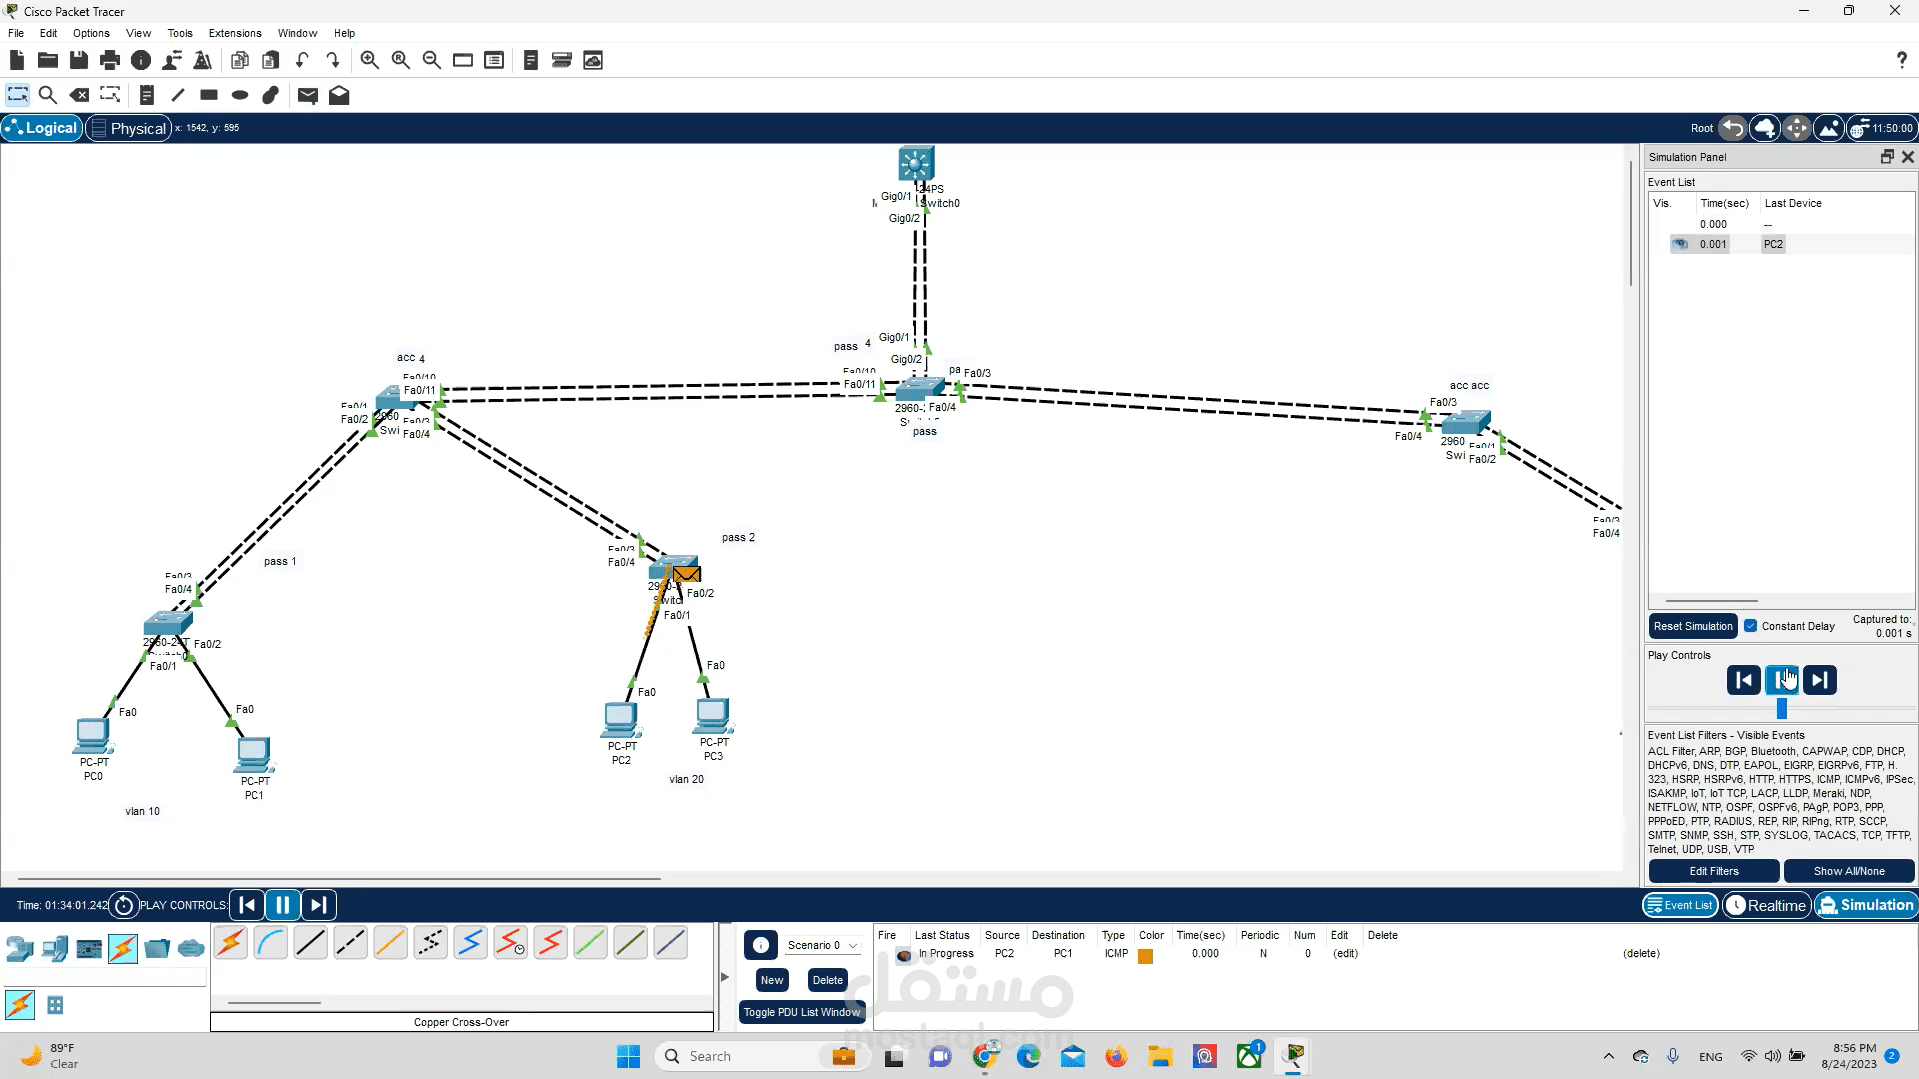Image resolution: width=1919 pixels, height=1079 pixels.
Task: Click the Show All/None button
Action: pos(1849,871)
